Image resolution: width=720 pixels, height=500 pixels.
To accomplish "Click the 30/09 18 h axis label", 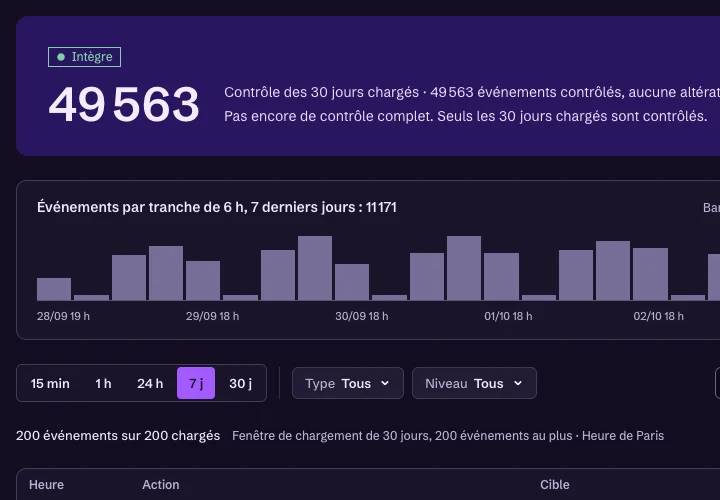I will (x=361, y=316).
